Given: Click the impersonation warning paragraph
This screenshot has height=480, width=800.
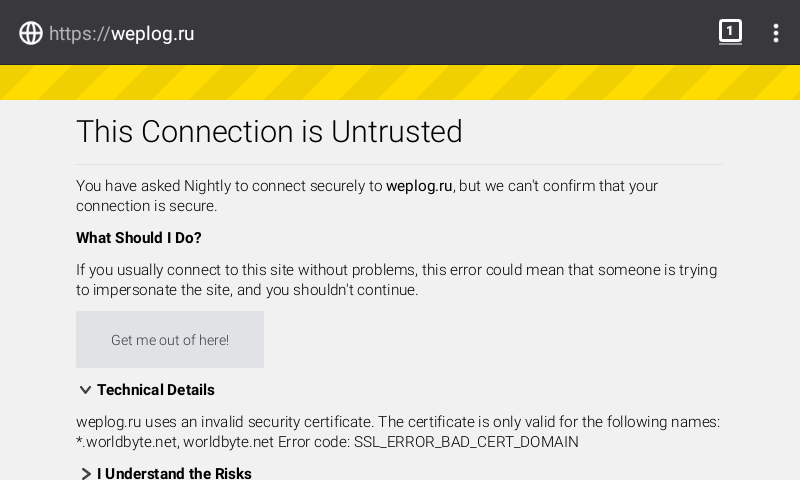Looking at the screenshot, I should click(x=396, y=280).
